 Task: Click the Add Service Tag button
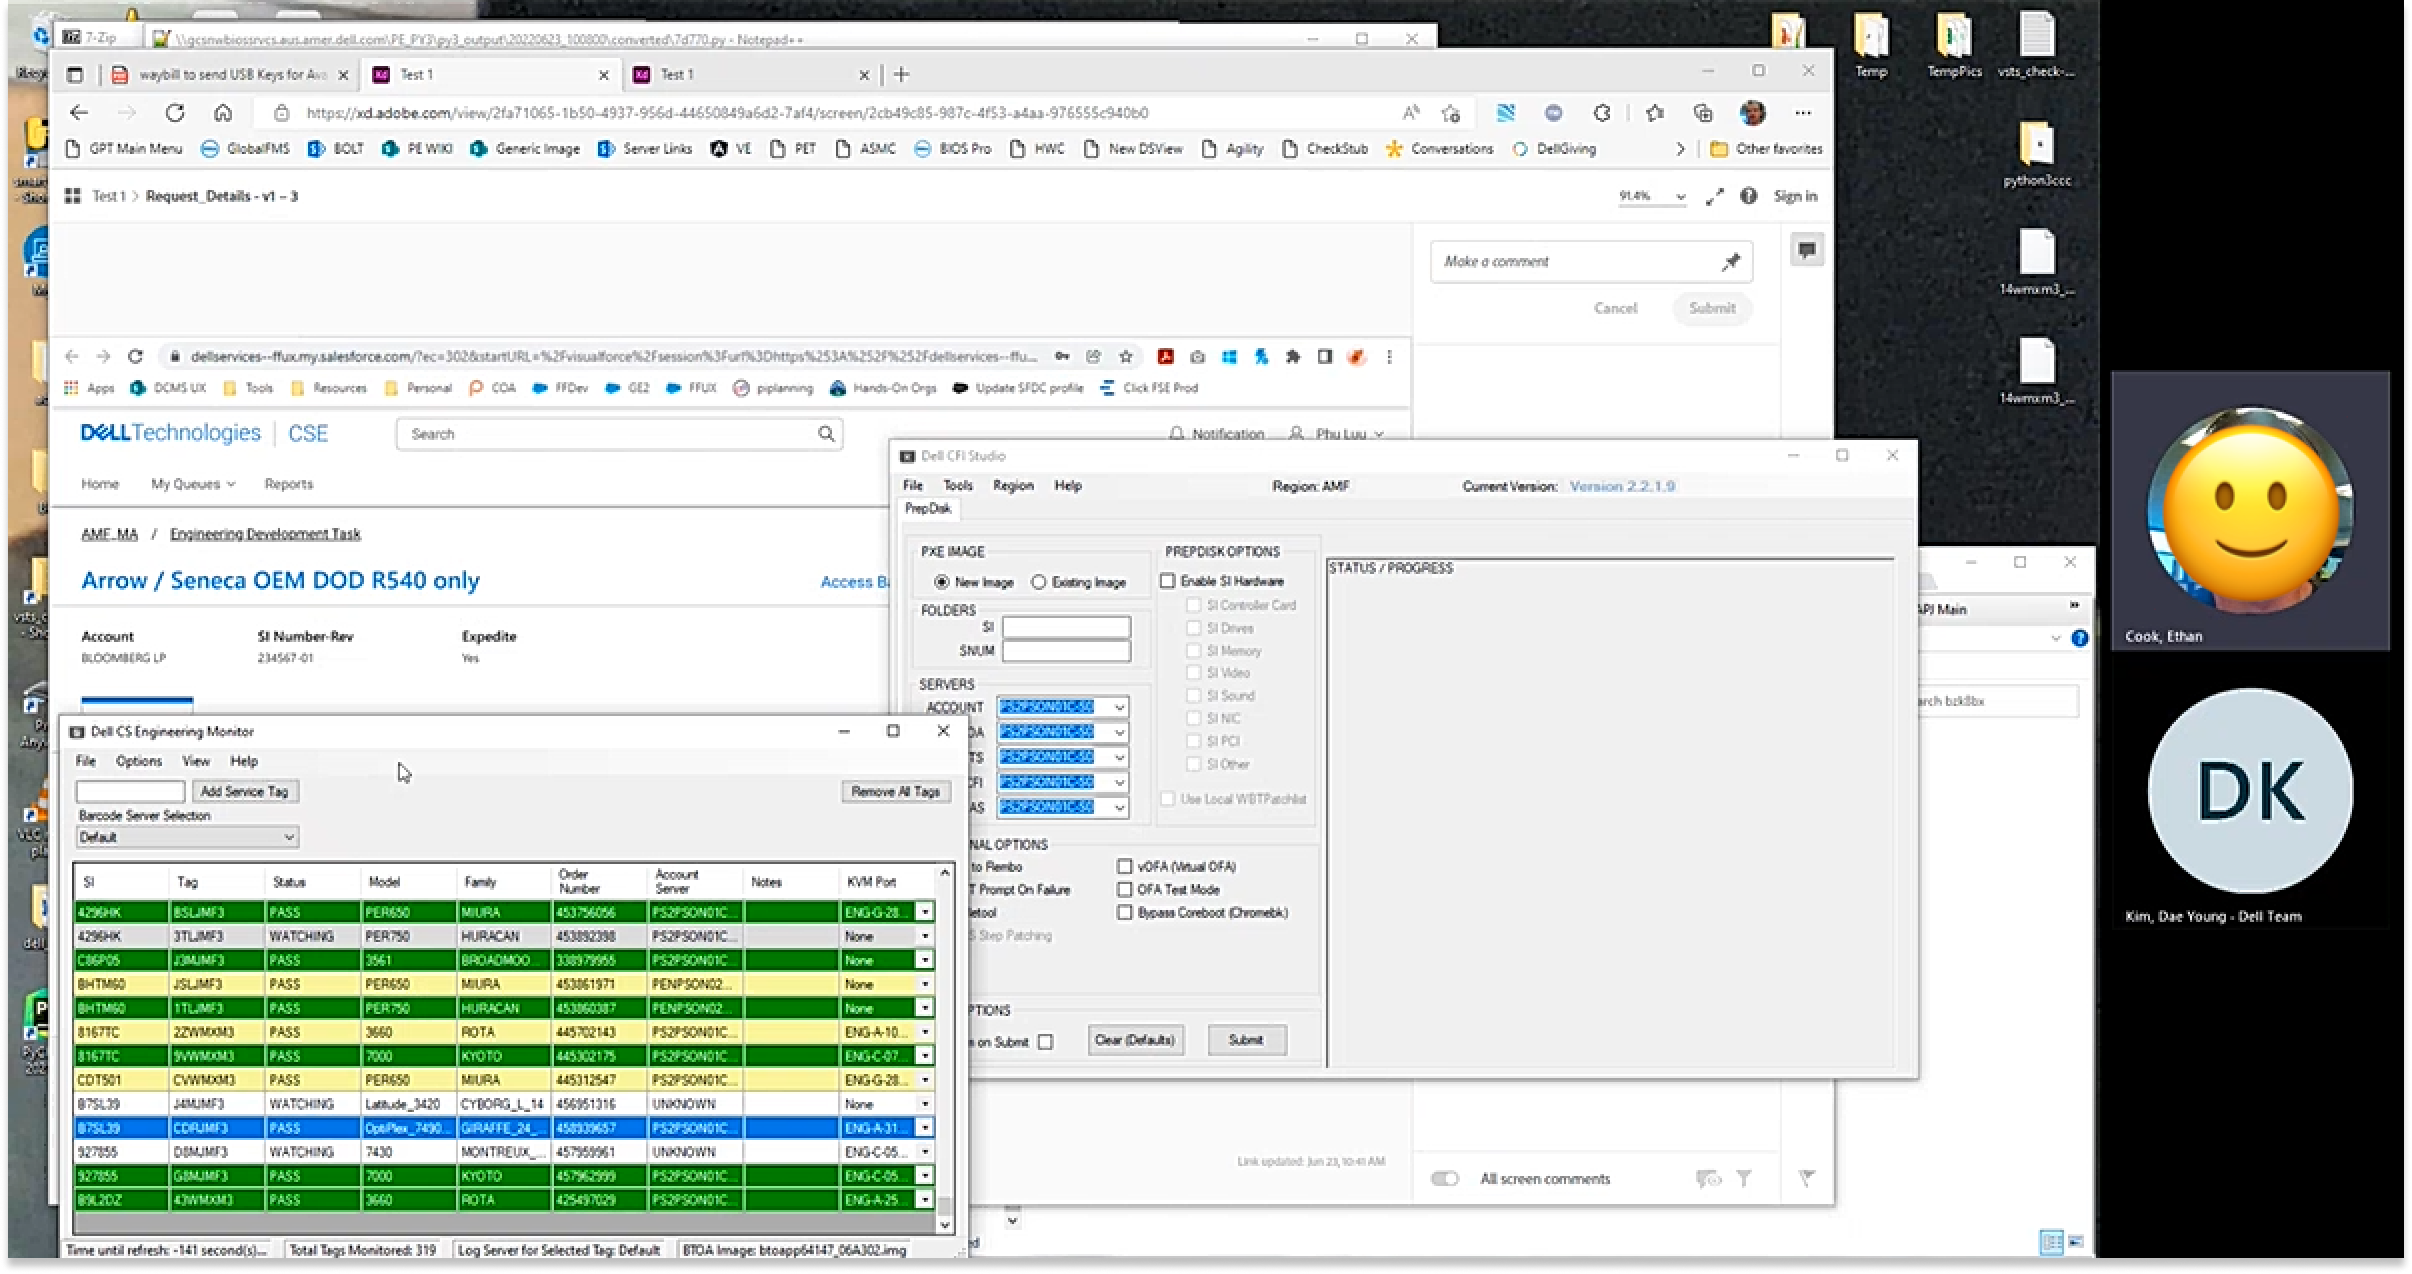(x=244, y=791)
